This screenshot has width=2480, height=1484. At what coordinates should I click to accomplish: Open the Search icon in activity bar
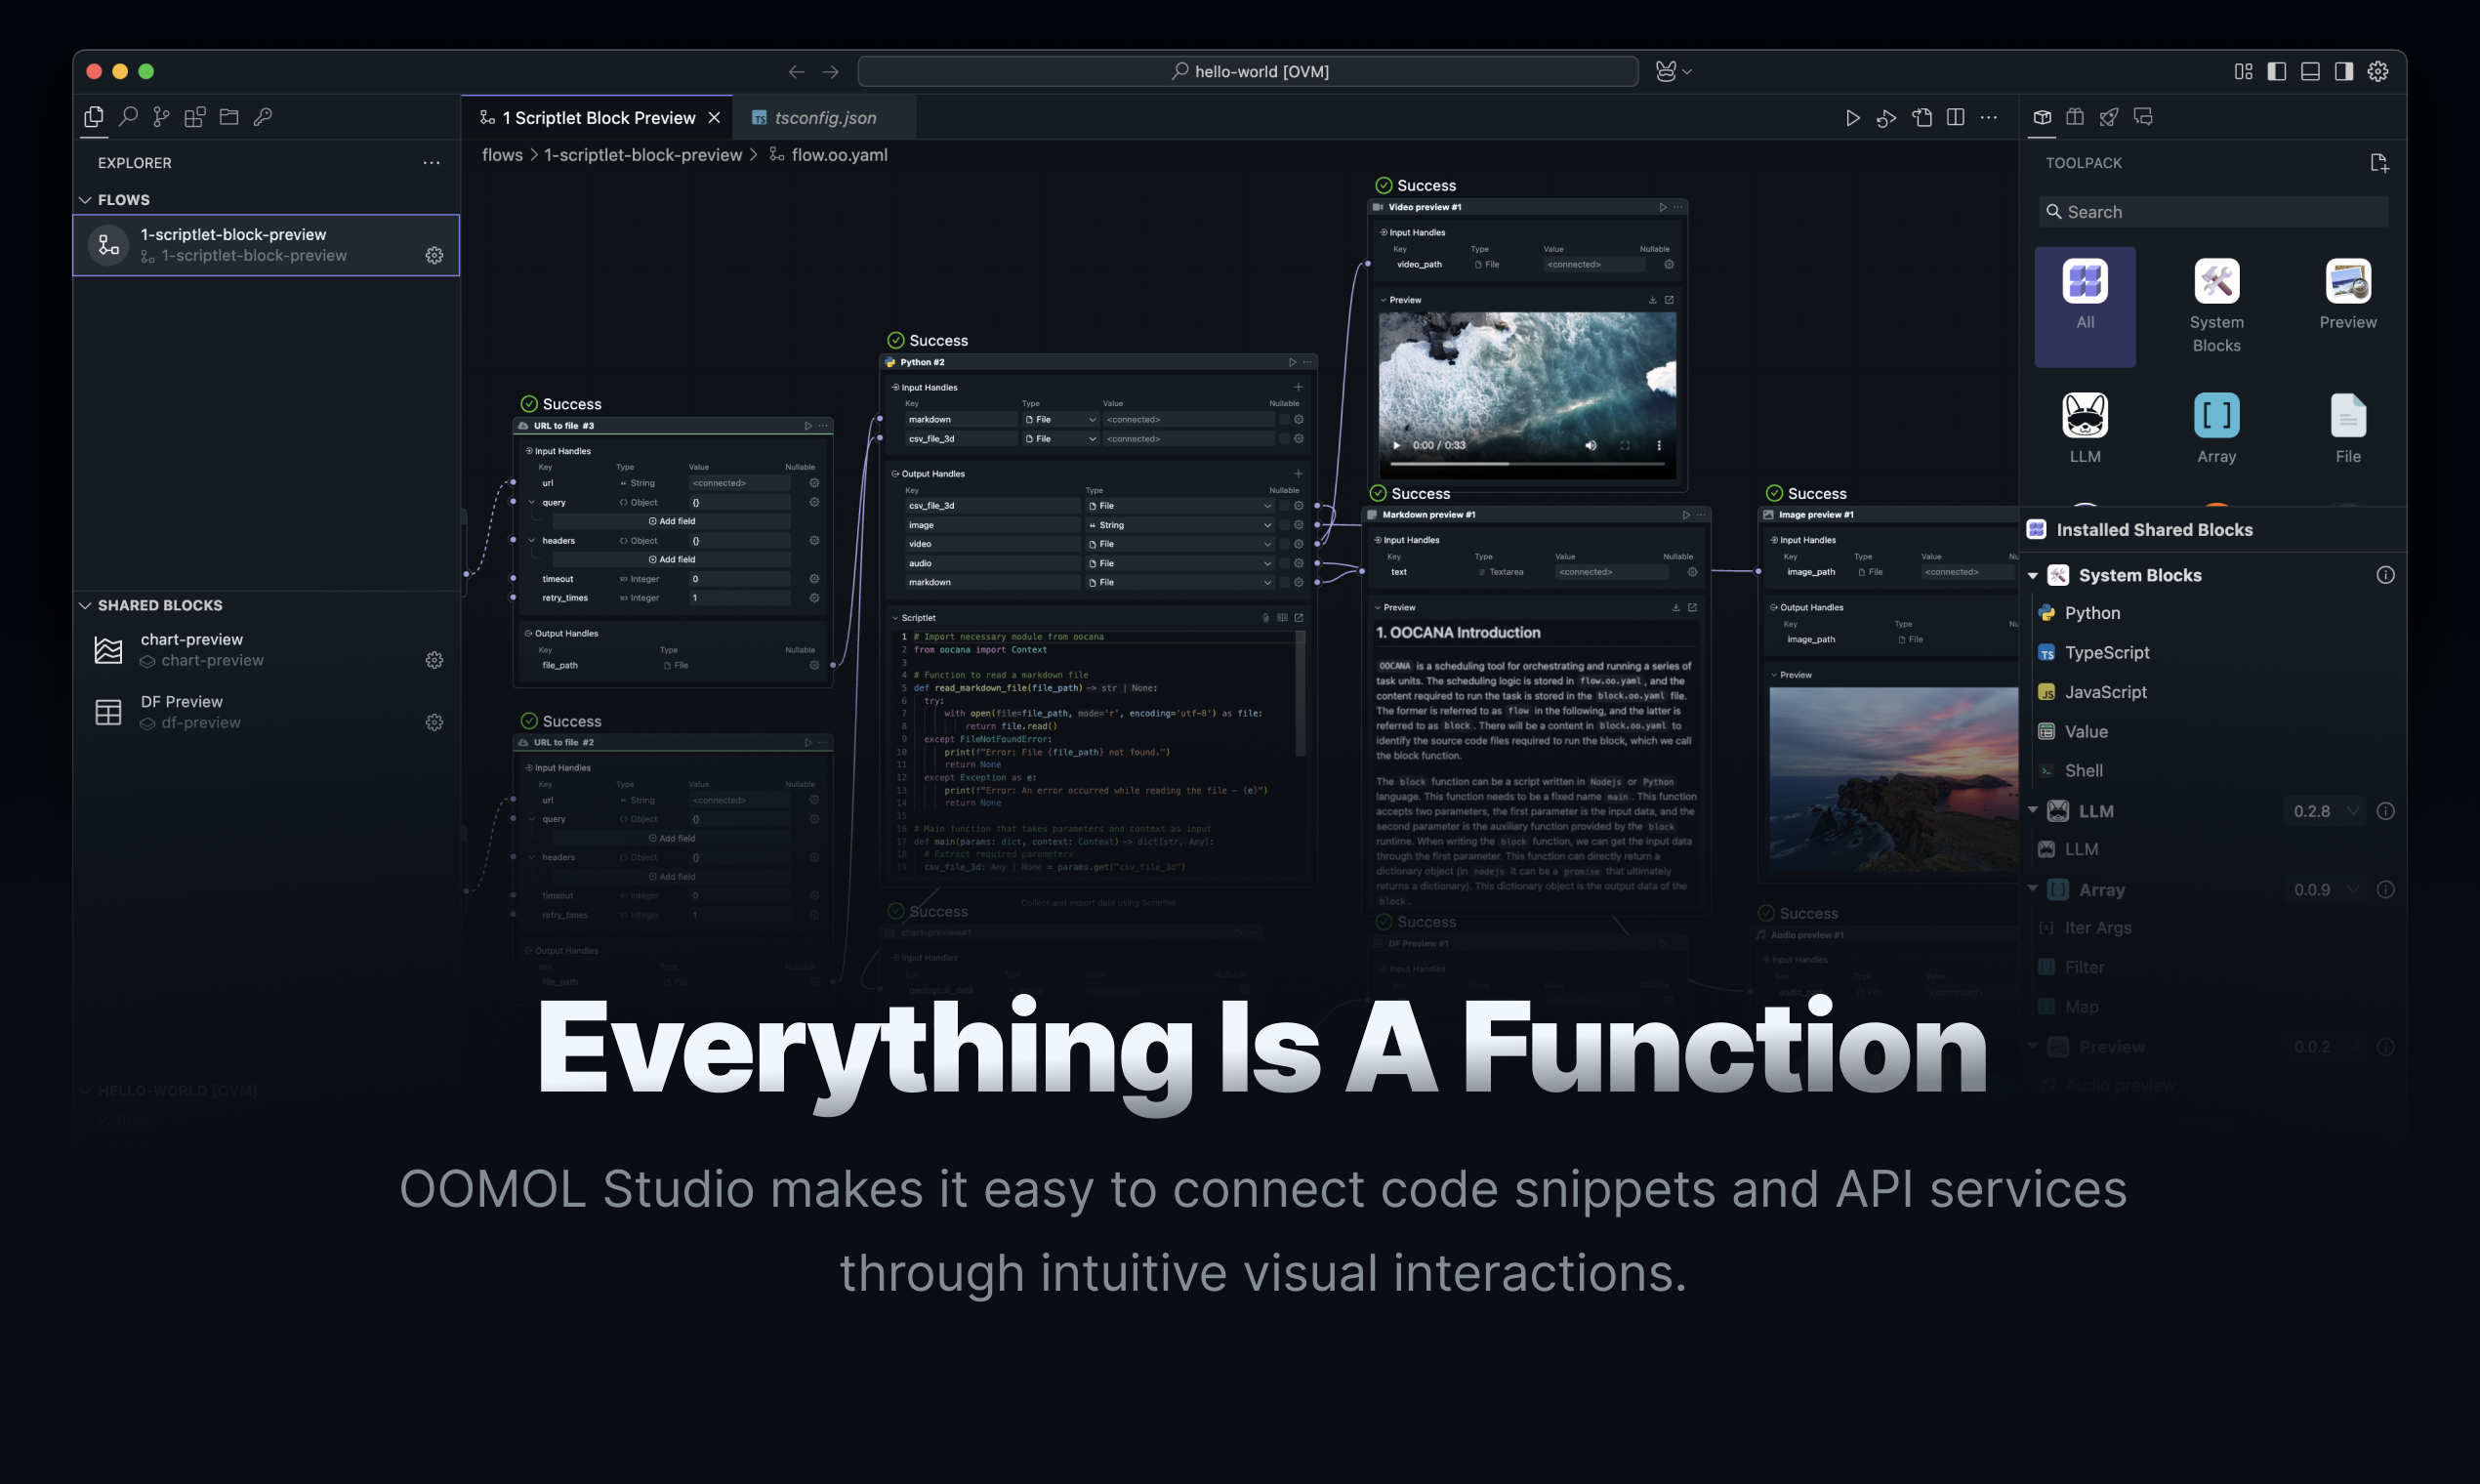click(x=128, y=117)
